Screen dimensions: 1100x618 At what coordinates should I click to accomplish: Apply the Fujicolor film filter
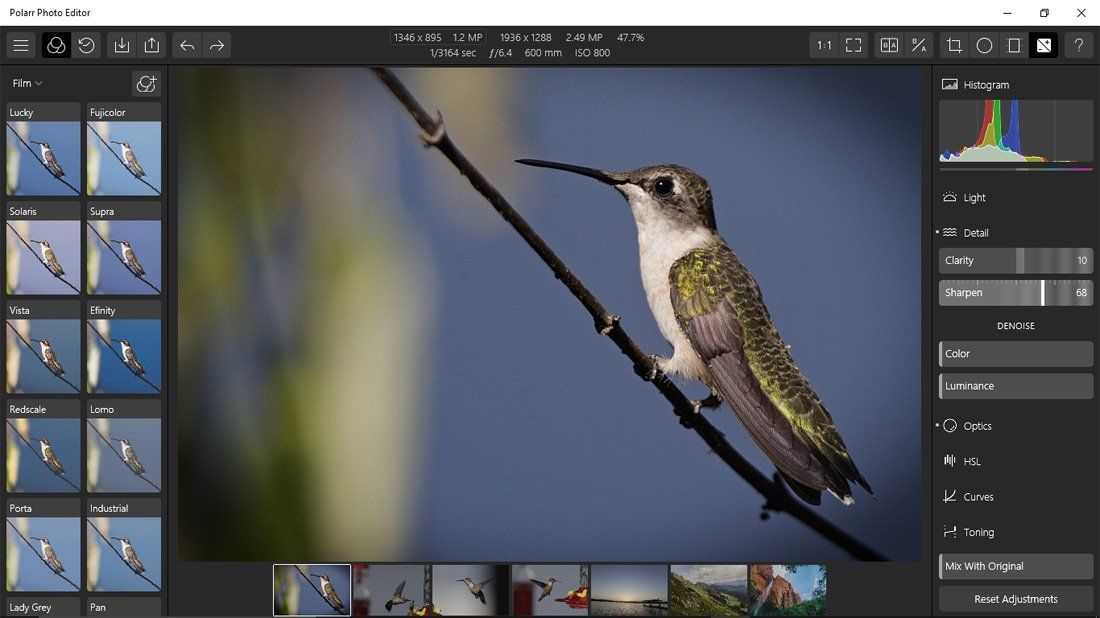point(123,150)
